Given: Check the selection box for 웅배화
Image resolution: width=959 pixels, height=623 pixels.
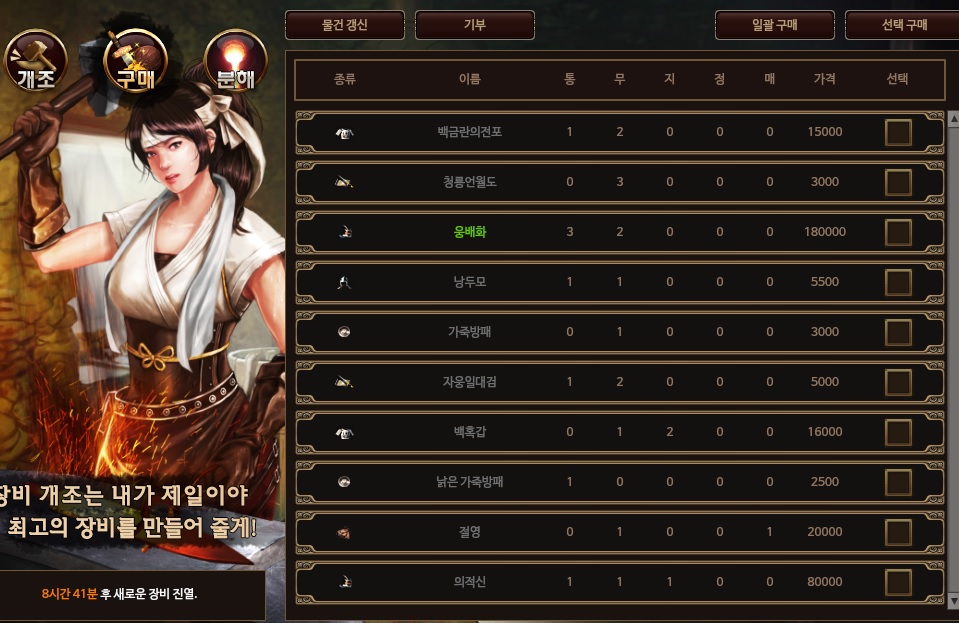Looking at the screenshot, I should (898, 232).
